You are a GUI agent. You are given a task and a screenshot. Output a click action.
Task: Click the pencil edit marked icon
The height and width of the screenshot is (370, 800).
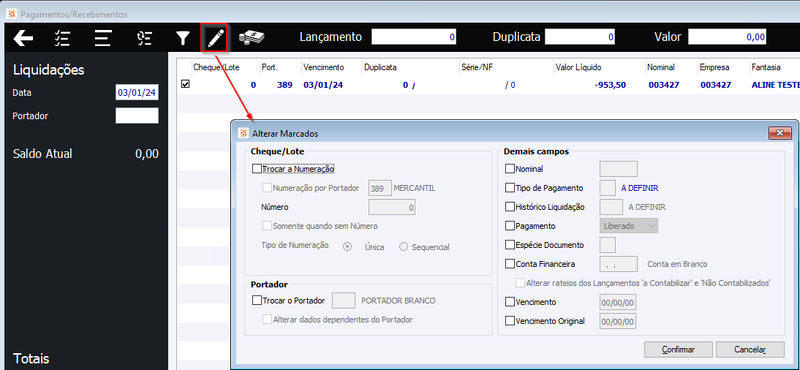point(215,38)
